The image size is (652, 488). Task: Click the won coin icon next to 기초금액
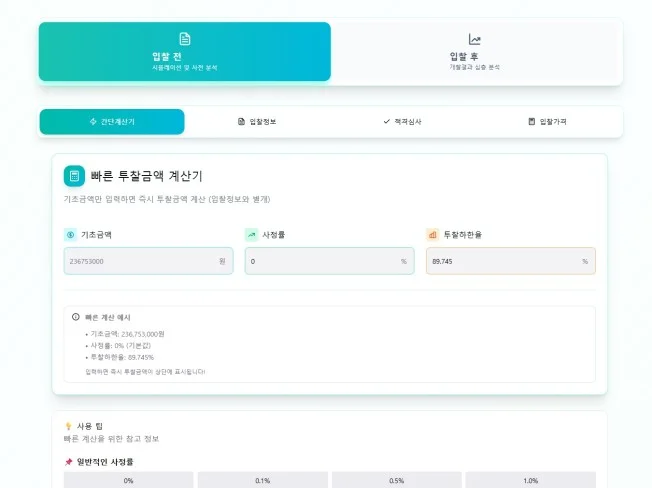click(70, 234)
